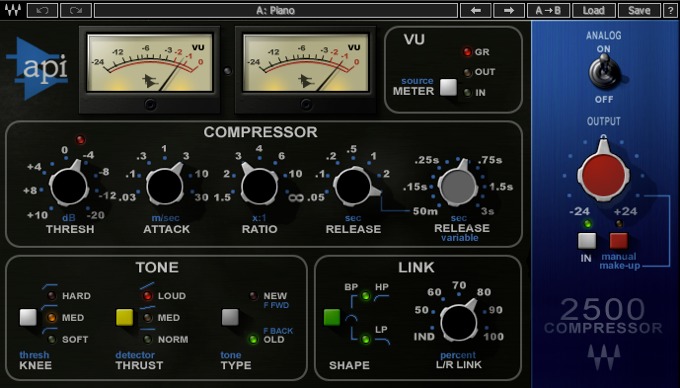Click the Load preset button
The height and width of the screenshot is (388, 680).
click(x=594, y=10)
